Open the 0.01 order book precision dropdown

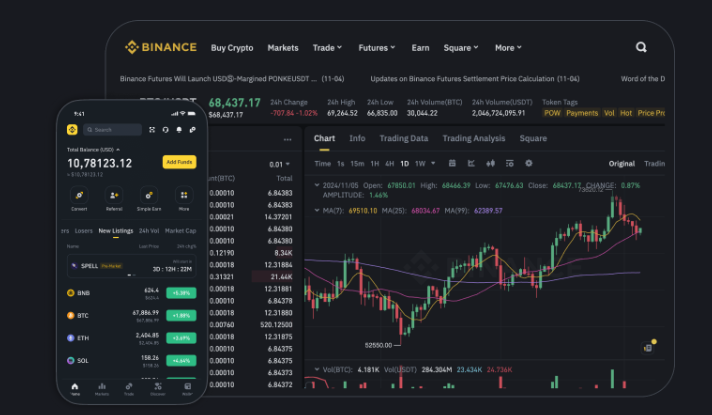279,164
